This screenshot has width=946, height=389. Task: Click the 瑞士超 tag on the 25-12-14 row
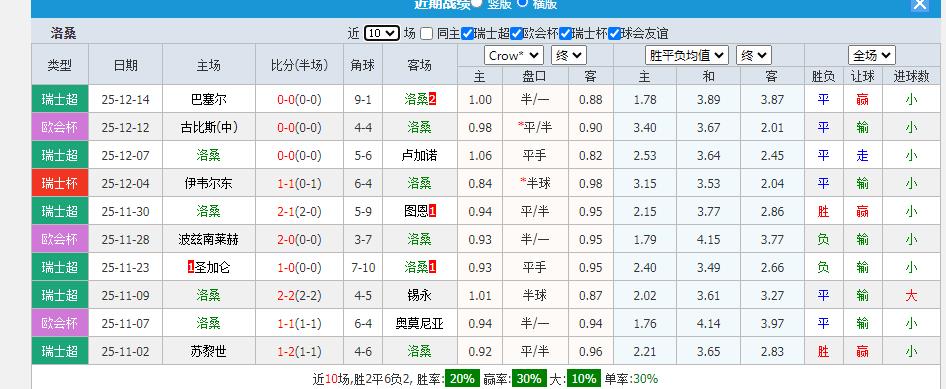60,100
